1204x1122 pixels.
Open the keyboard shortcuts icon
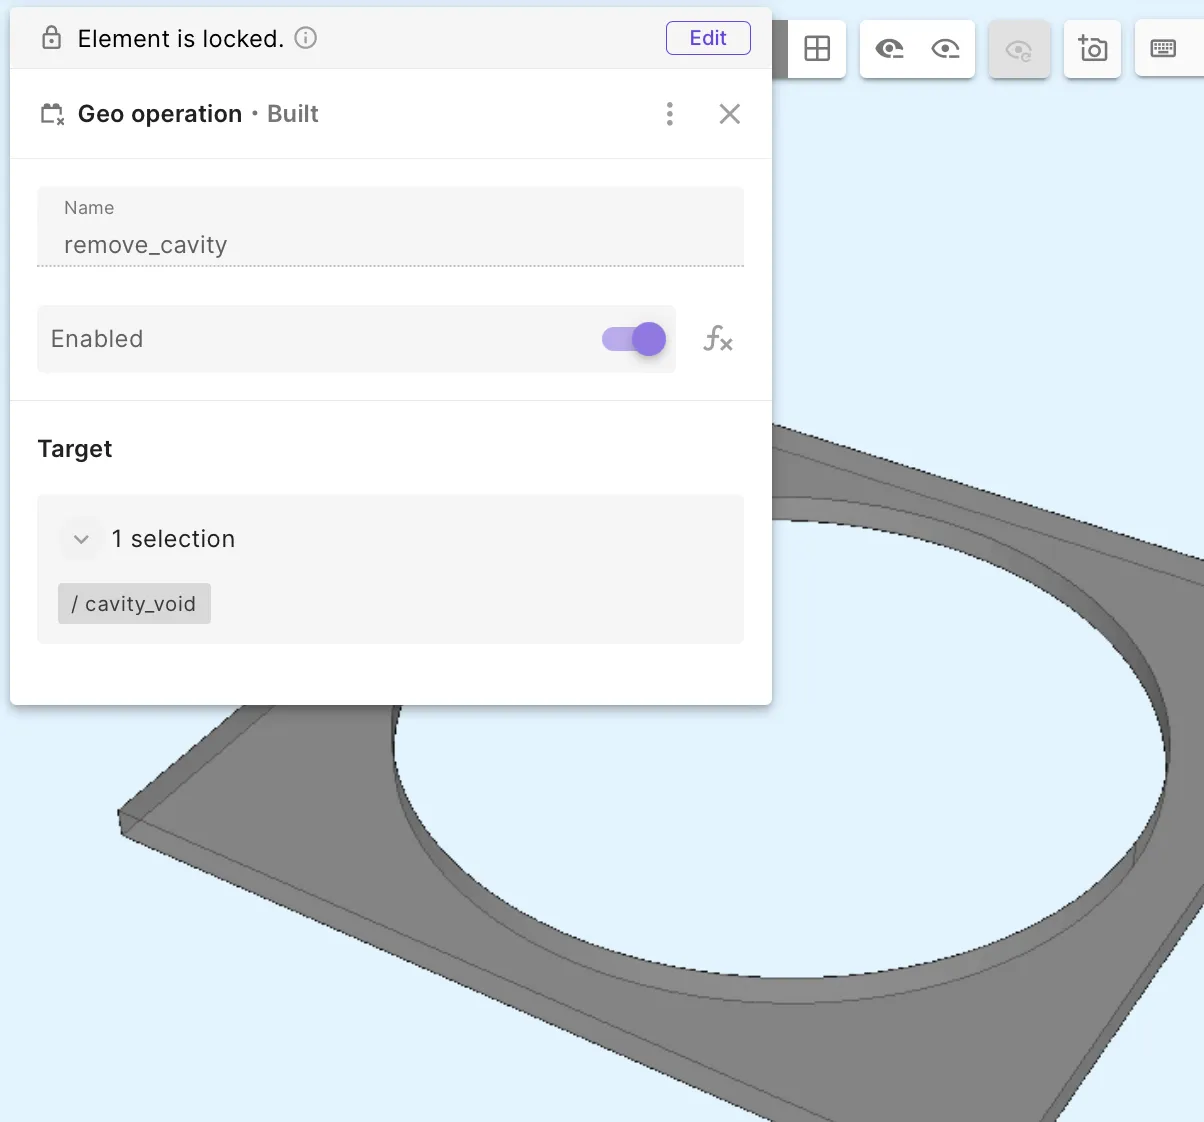point(1163,48)
